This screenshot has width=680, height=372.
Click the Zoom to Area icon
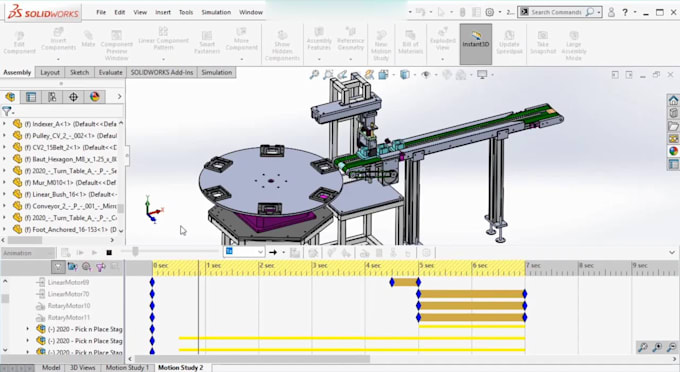click(x=328, y=75)
